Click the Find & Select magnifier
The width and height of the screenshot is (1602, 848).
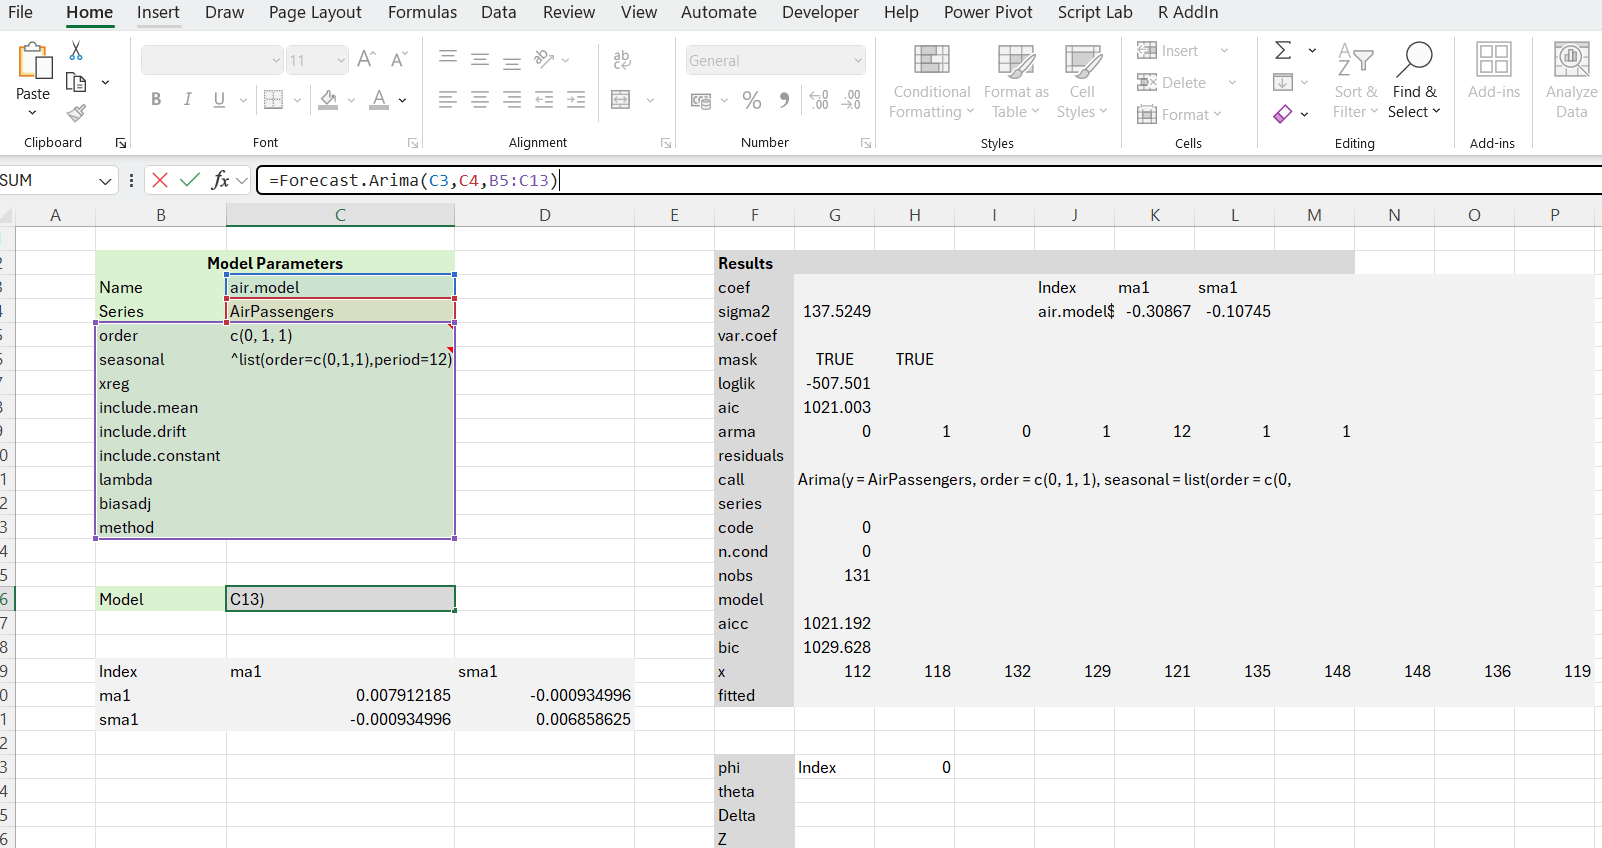(1413, 60)
